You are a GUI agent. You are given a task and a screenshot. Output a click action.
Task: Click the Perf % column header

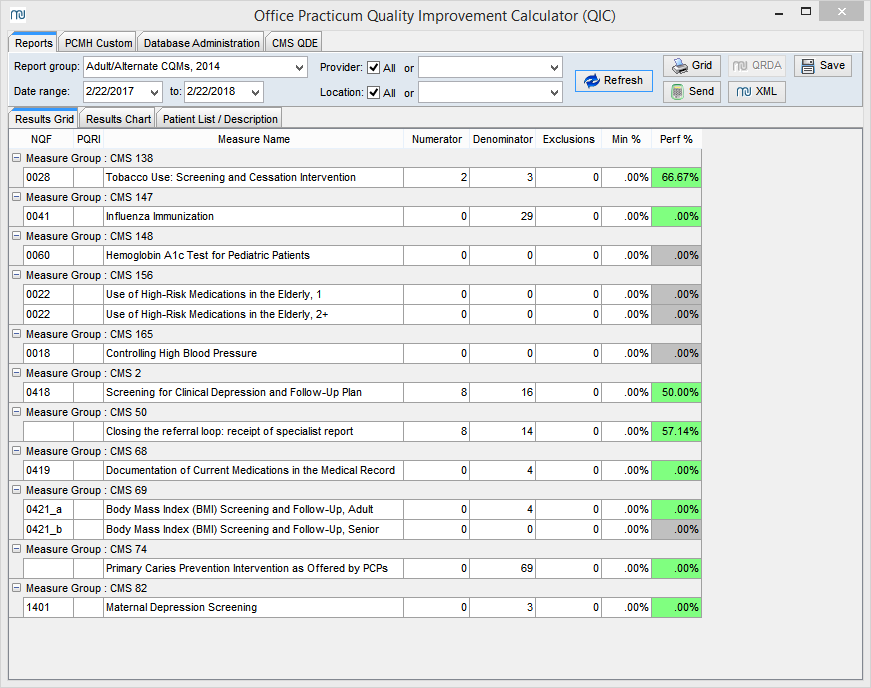click(x=676, y=139)
